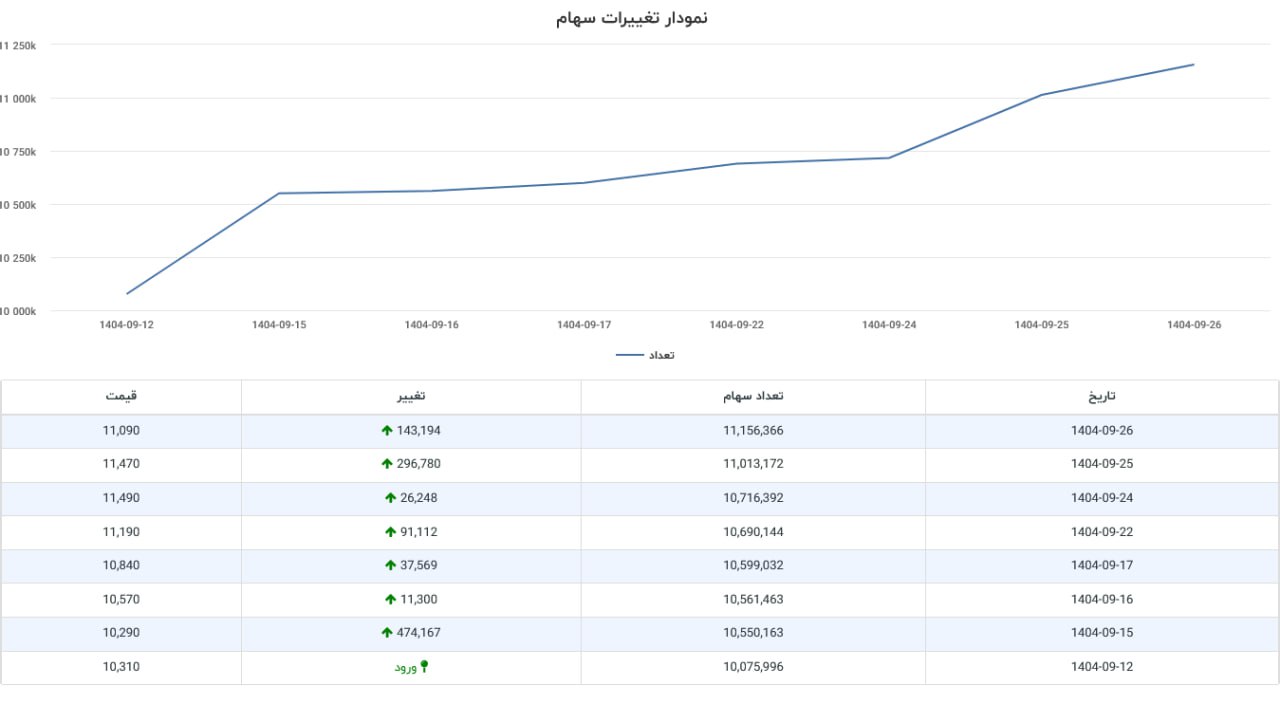Click the تغییر column header
This screenshot has width=1280, height=704.
(410, 396)
